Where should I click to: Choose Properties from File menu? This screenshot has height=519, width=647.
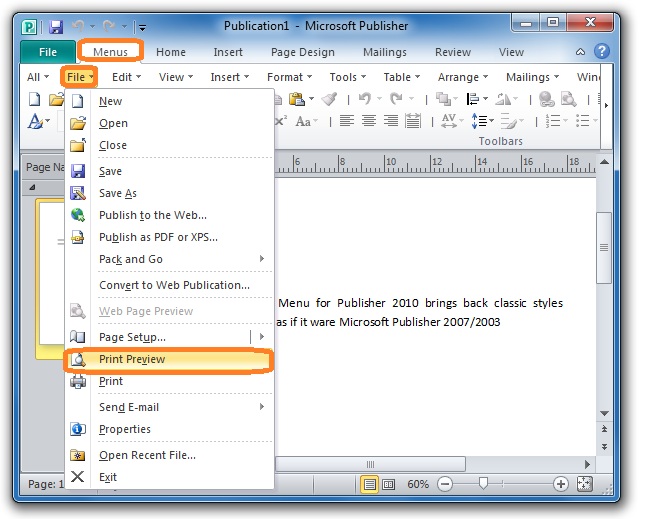(169, 429)
